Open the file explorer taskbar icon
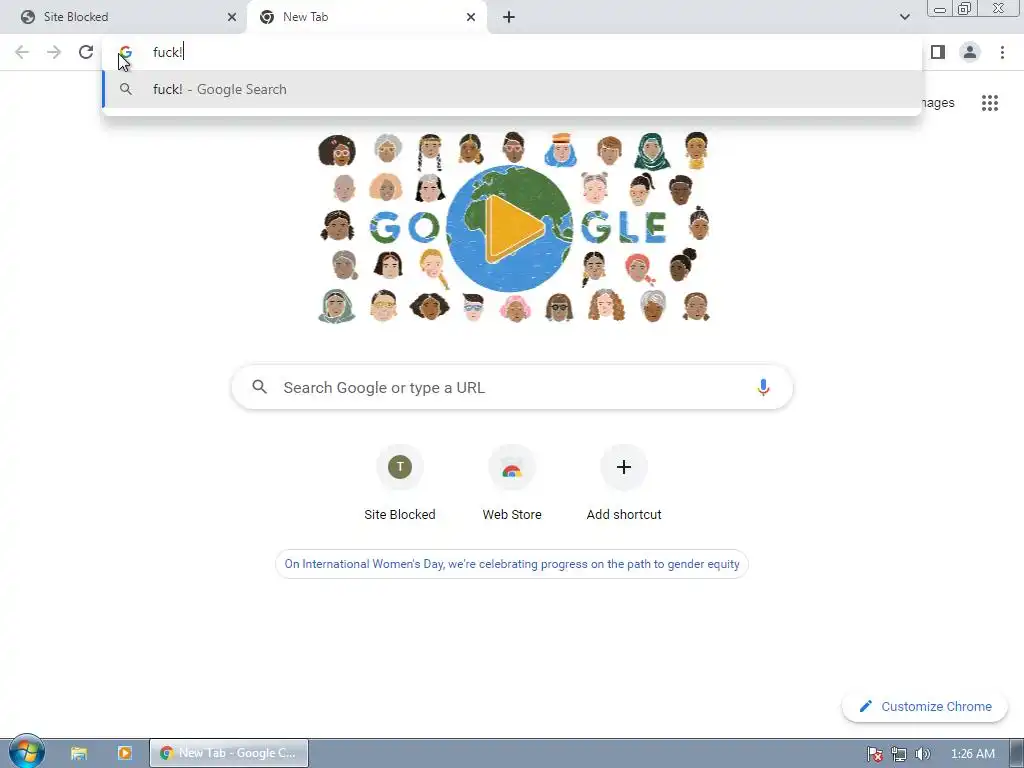 click(x=79, y=753)
